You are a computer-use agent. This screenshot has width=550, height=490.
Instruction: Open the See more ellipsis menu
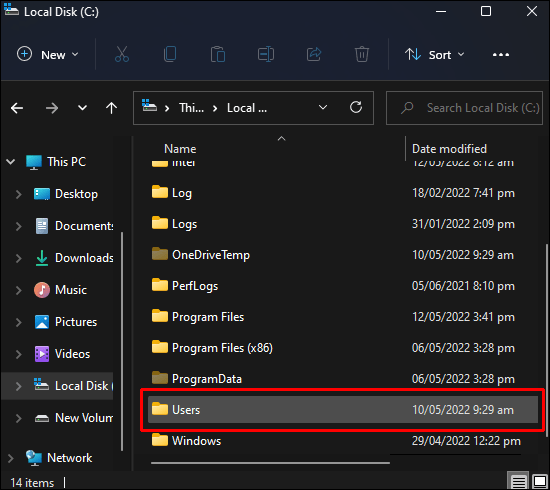tap(501, 55)
